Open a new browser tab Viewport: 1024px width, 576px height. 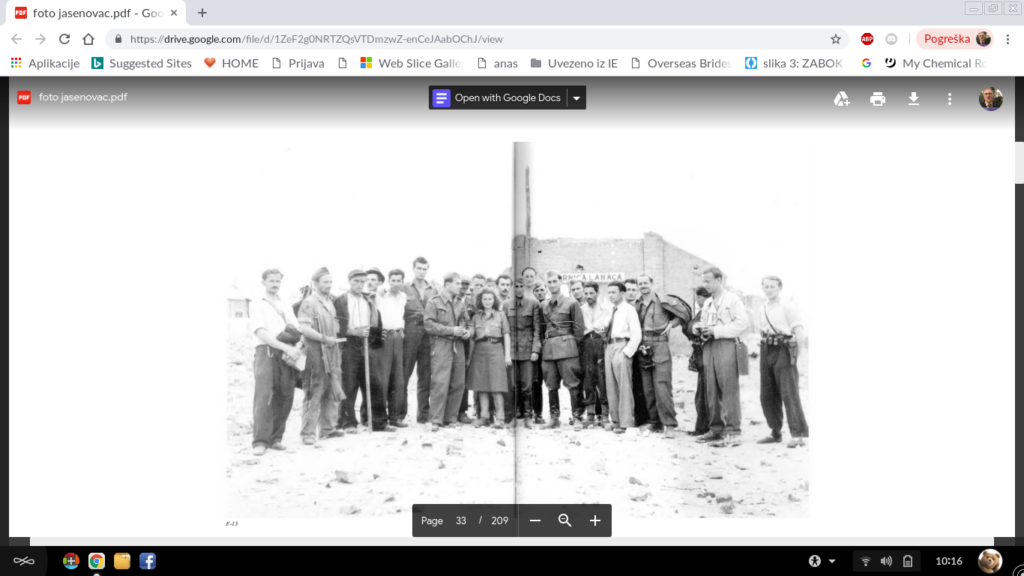(202, 13)
